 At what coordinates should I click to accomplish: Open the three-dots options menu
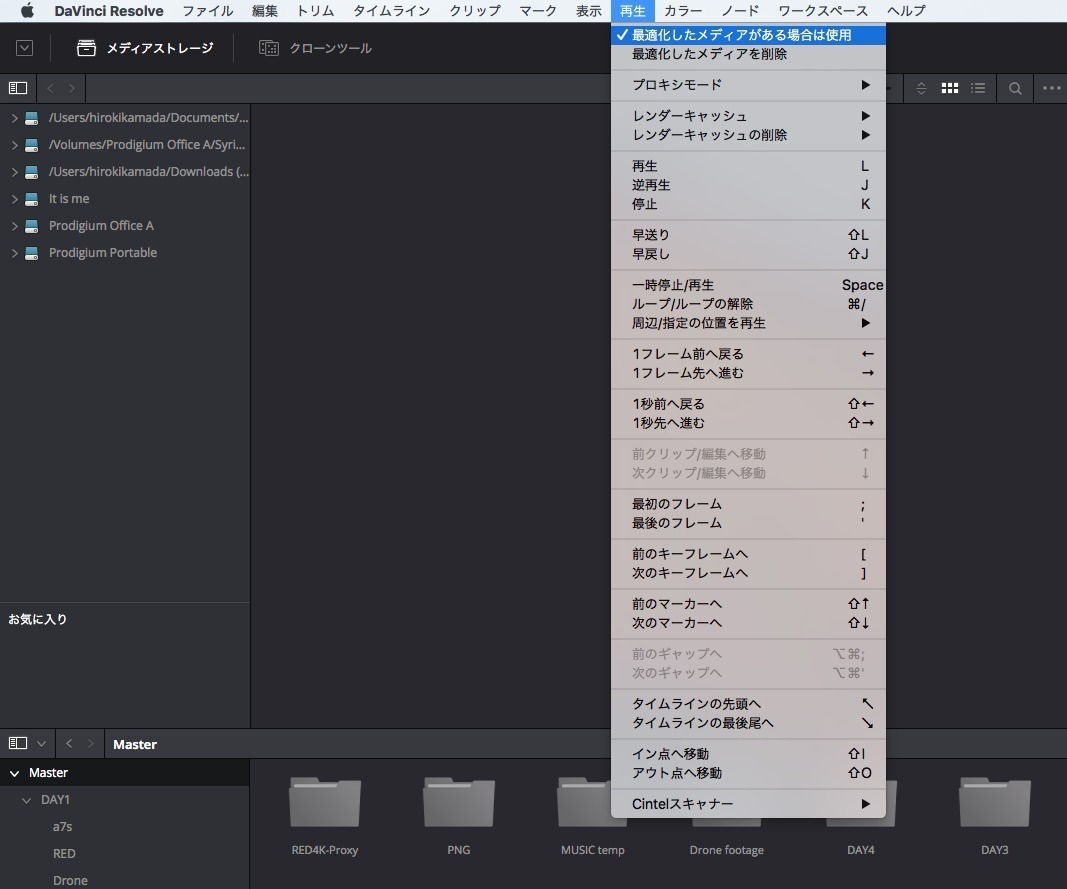(1051, 88)
